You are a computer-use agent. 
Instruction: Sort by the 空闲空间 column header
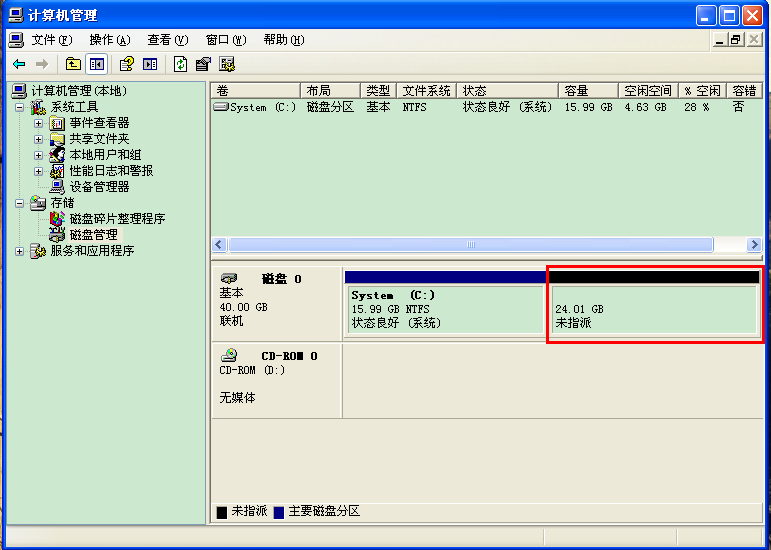[649, 90]
